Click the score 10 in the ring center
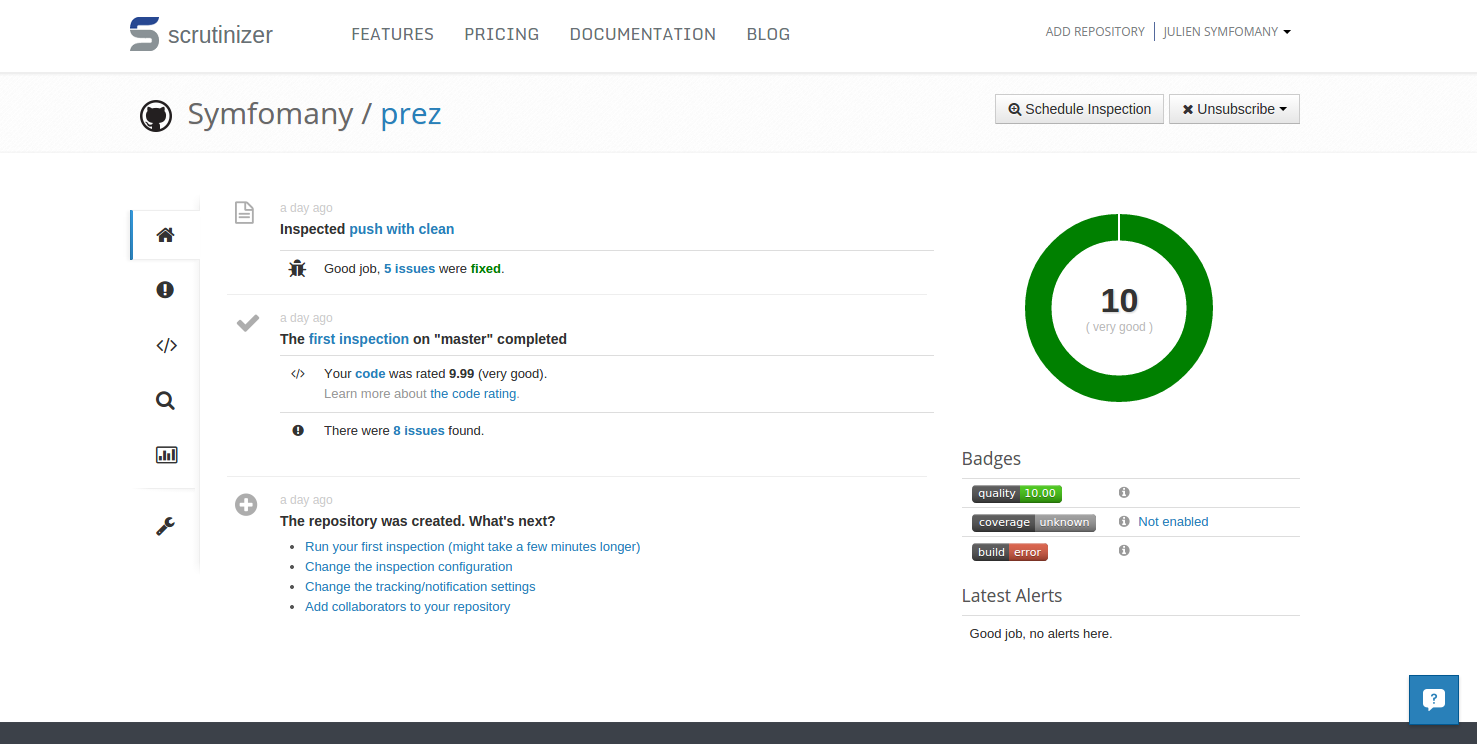Screen dimensions: 1477x744 [1119, 301]
